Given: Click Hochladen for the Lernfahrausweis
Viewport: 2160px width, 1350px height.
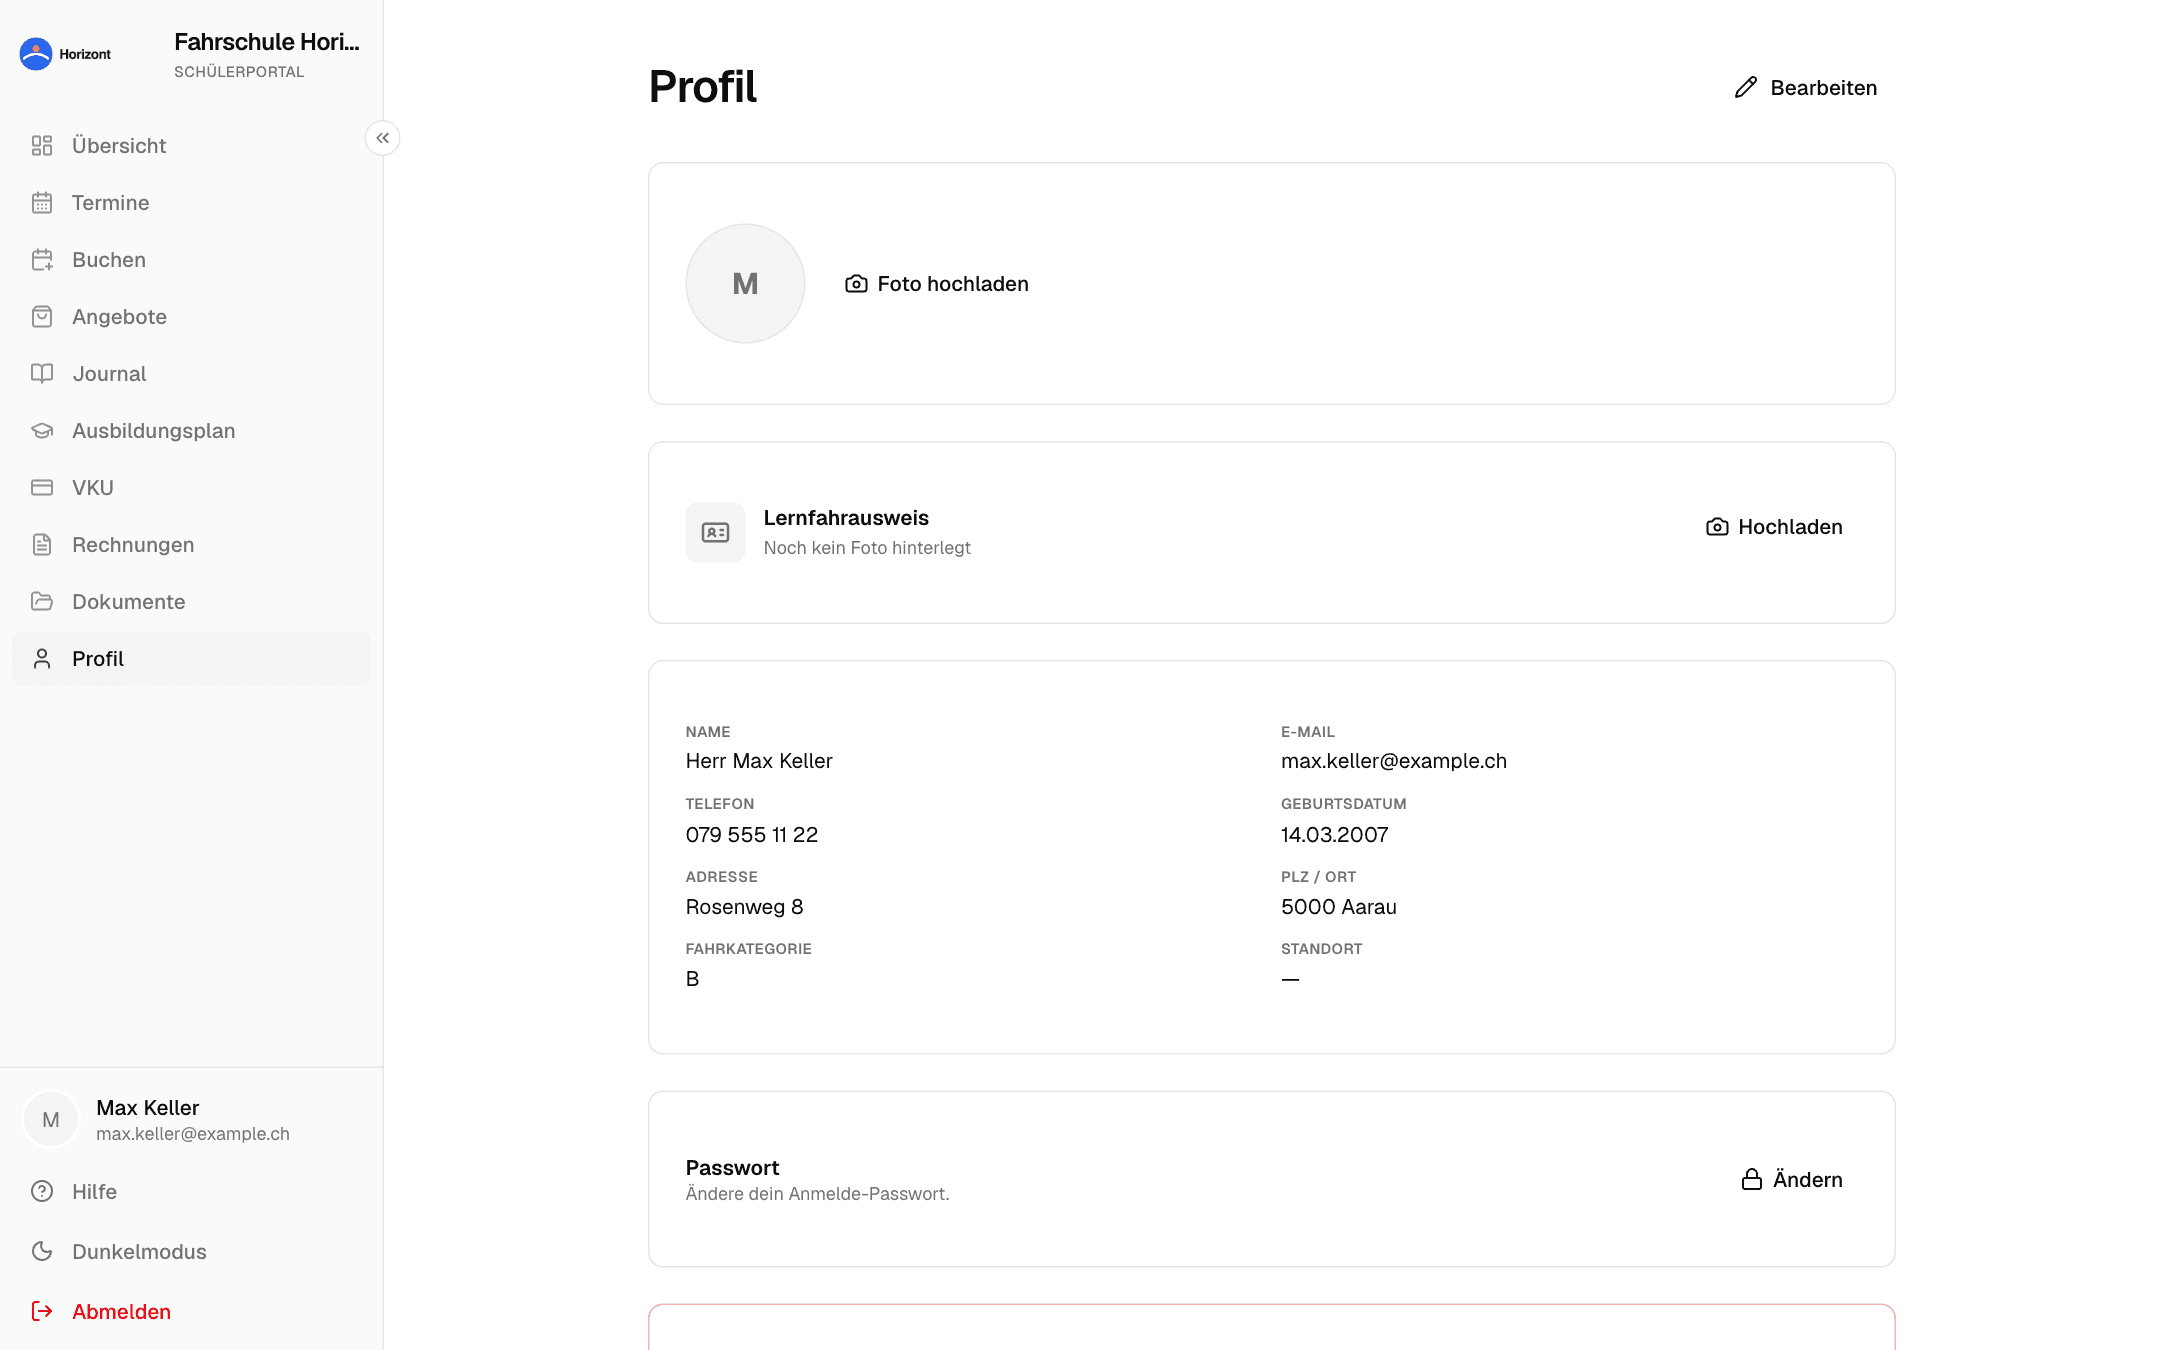Looking at the screenshot, I should click(1774, 527).
